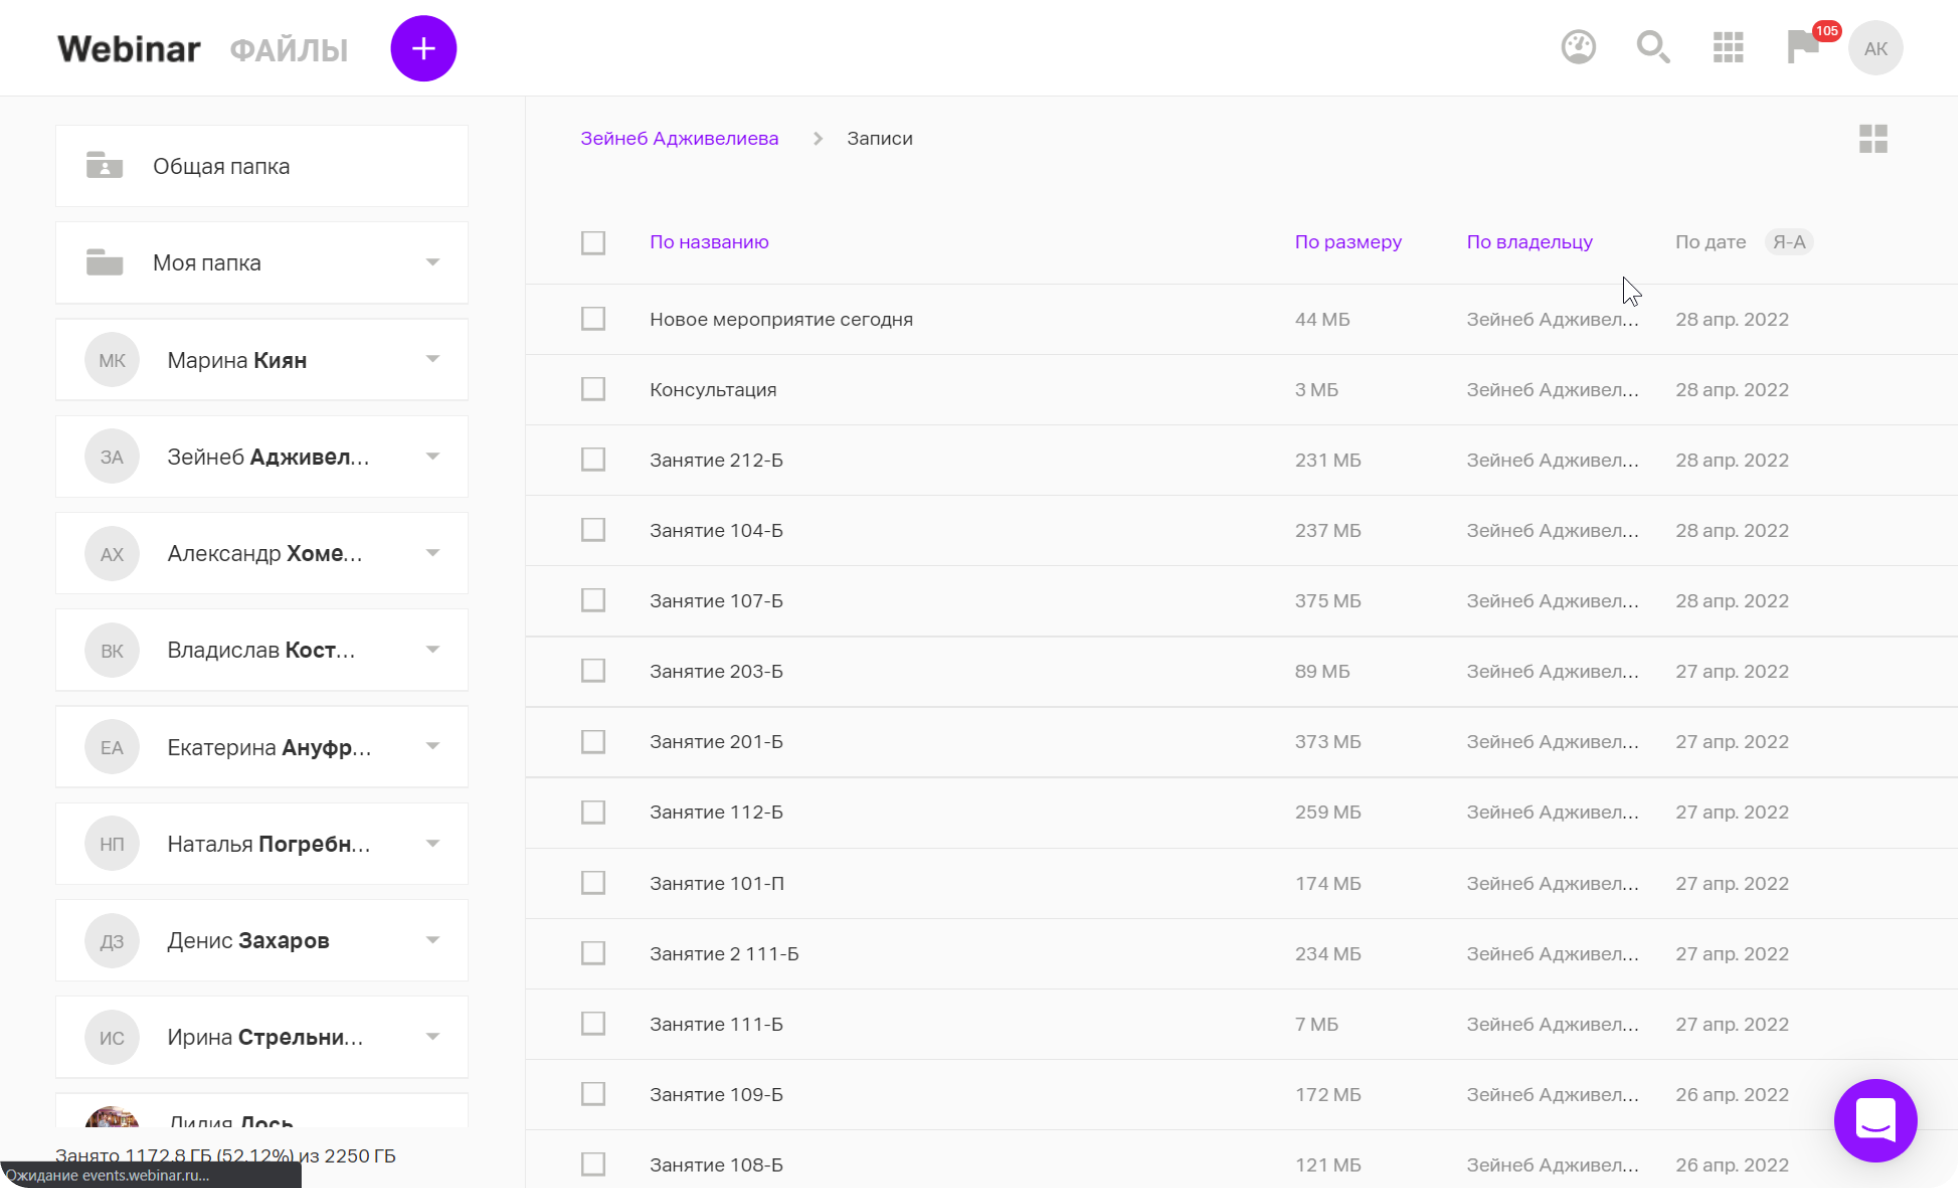Click the search magnifier icon
Viewport: 1958px width, 1188px height.
(x=1652, y=47)
